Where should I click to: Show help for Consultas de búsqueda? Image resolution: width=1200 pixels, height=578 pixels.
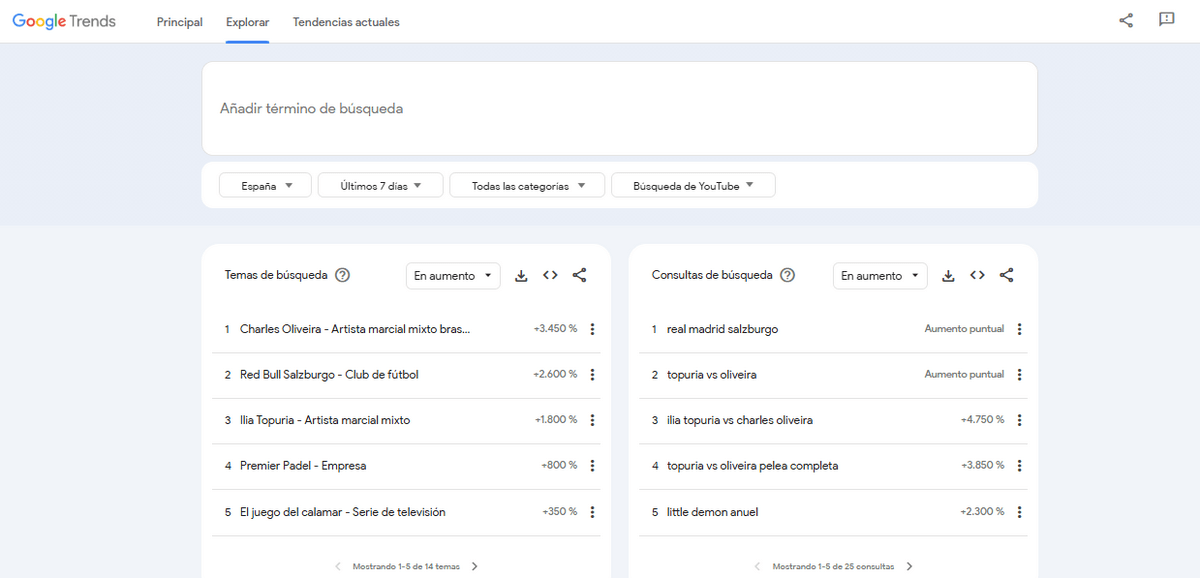(x=787, y=275)
